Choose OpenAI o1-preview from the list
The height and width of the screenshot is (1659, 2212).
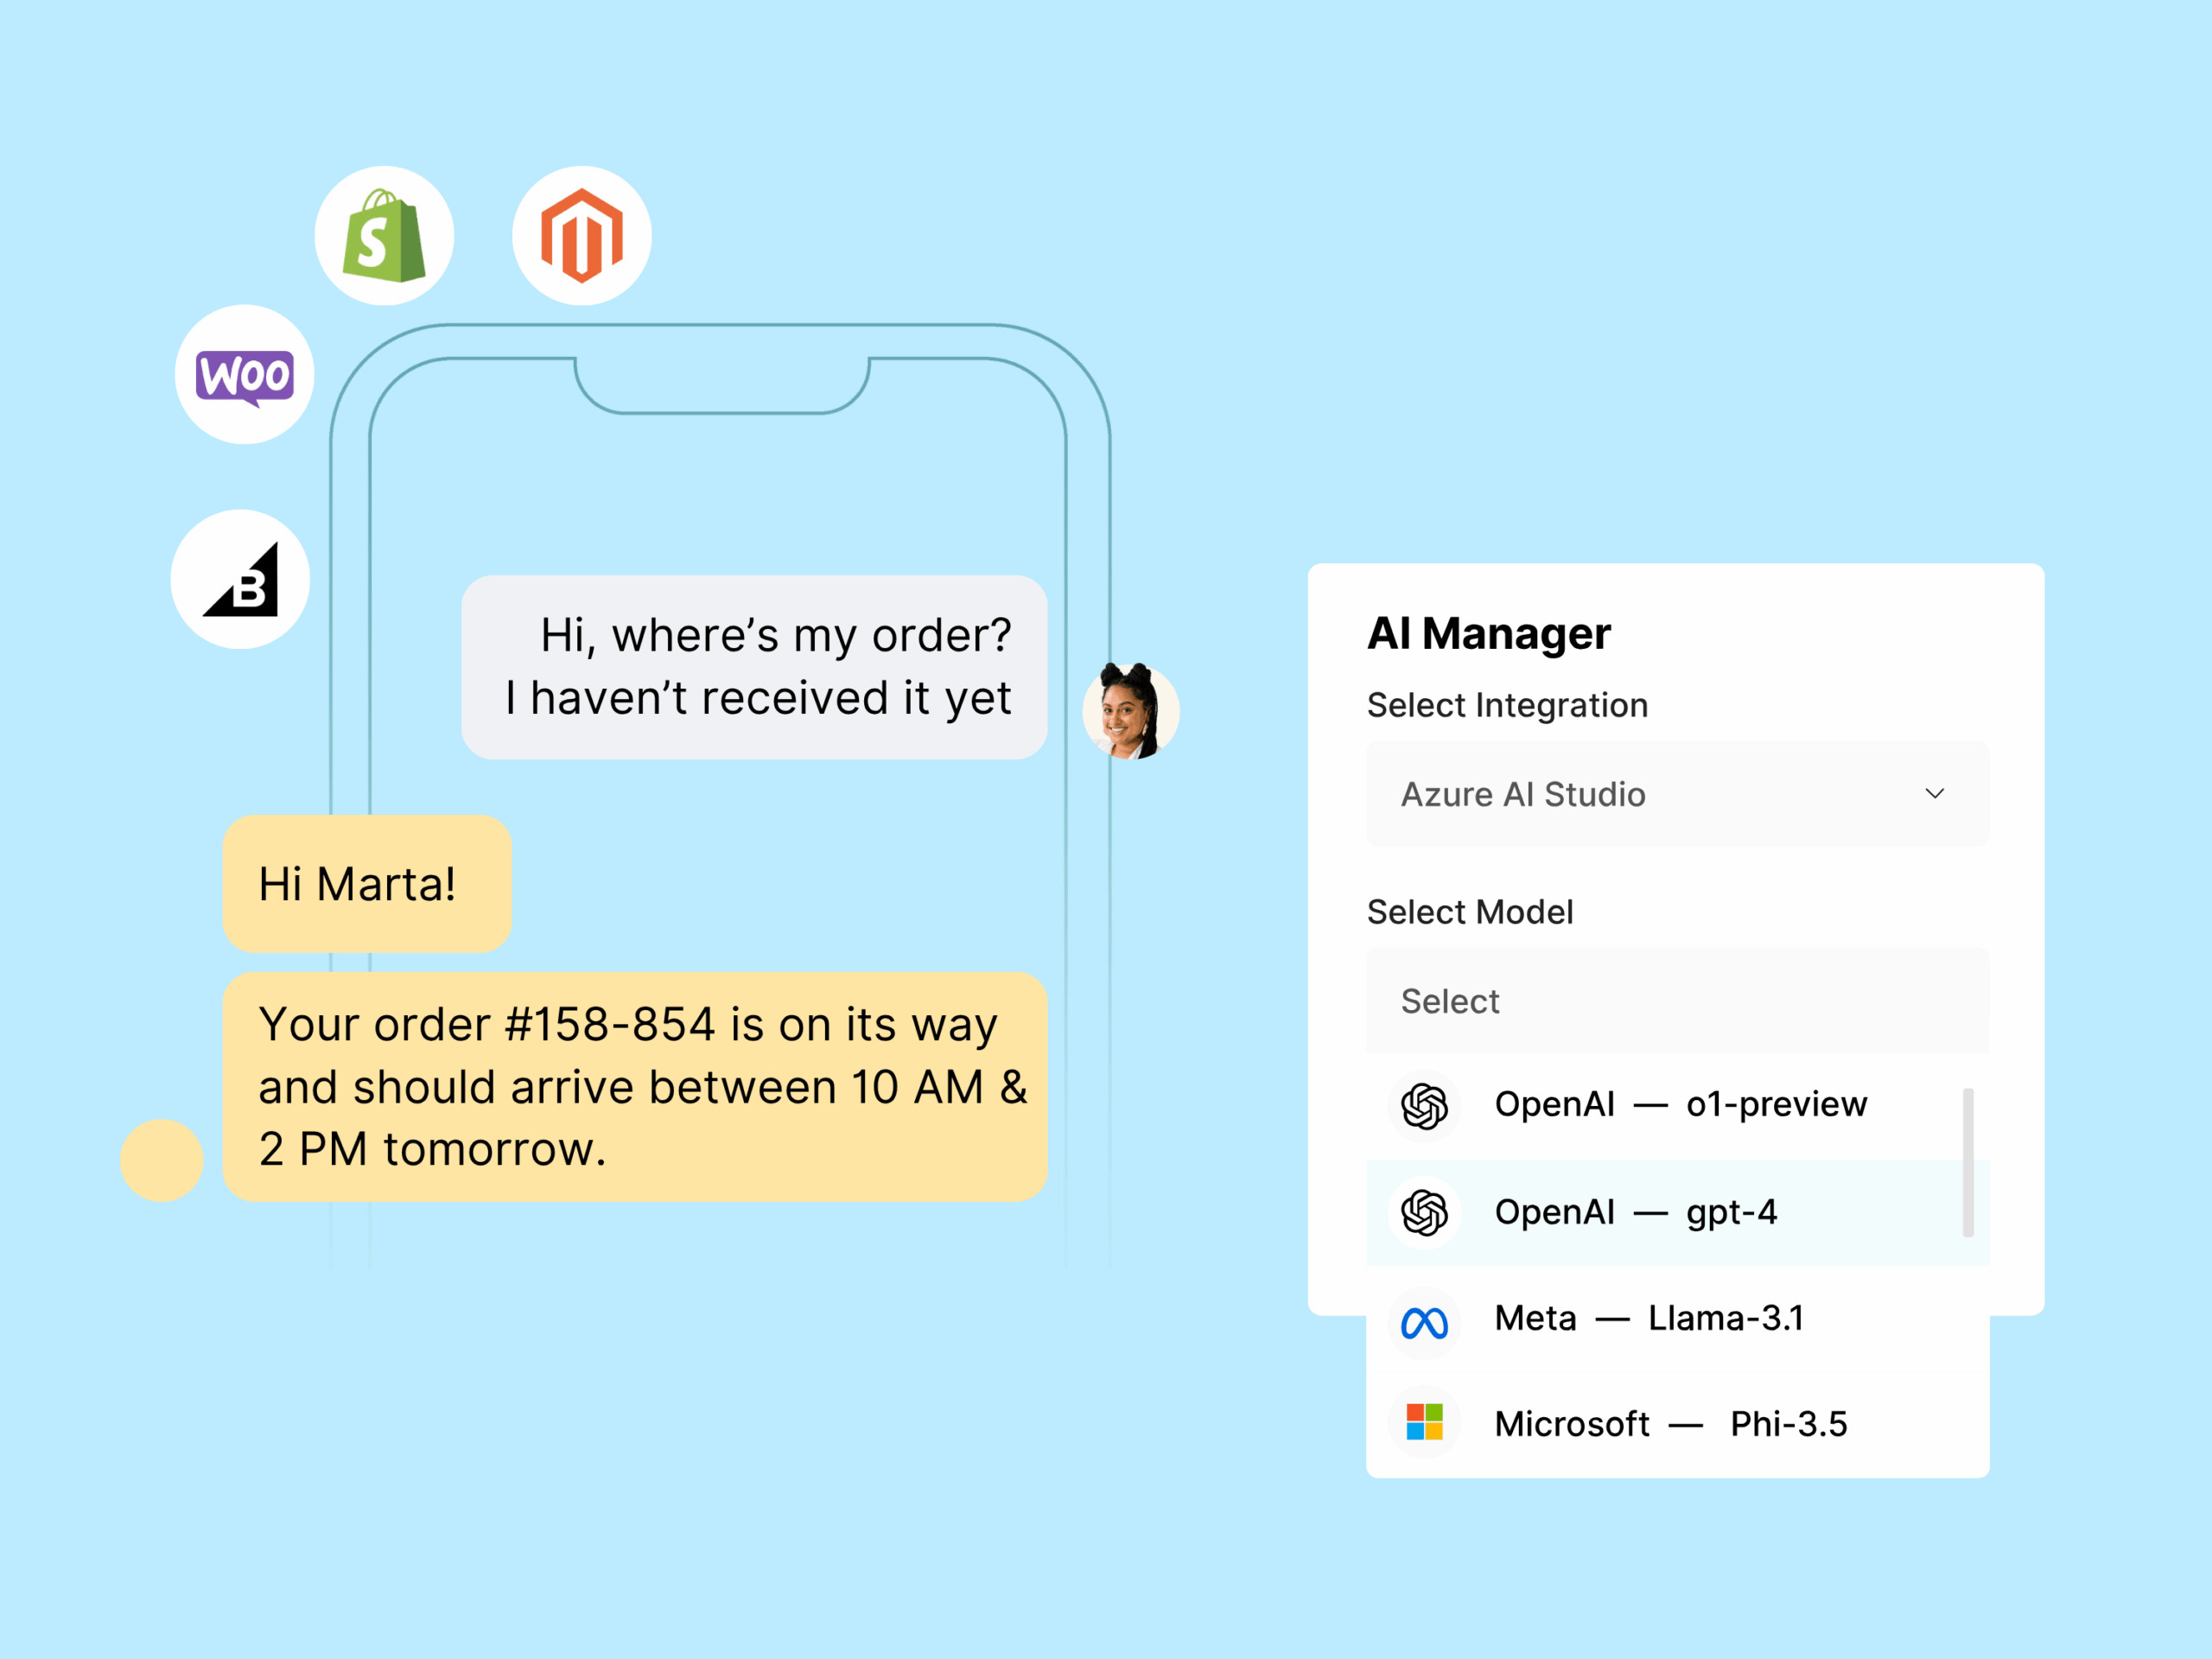1680,1105
